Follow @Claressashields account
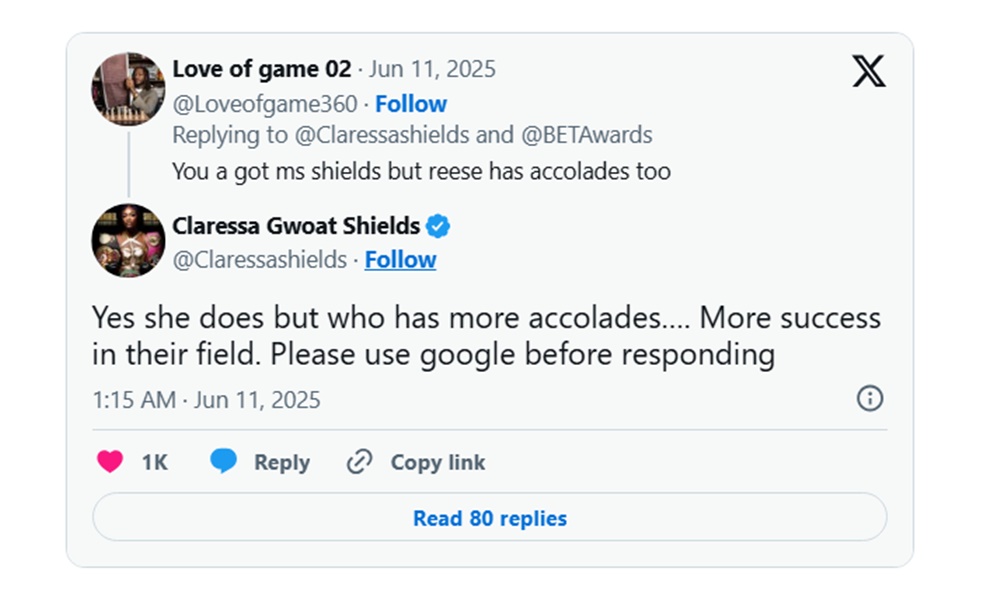This screenshot has width=1000, height=613. pyautogui.click(x=401, y=260)
